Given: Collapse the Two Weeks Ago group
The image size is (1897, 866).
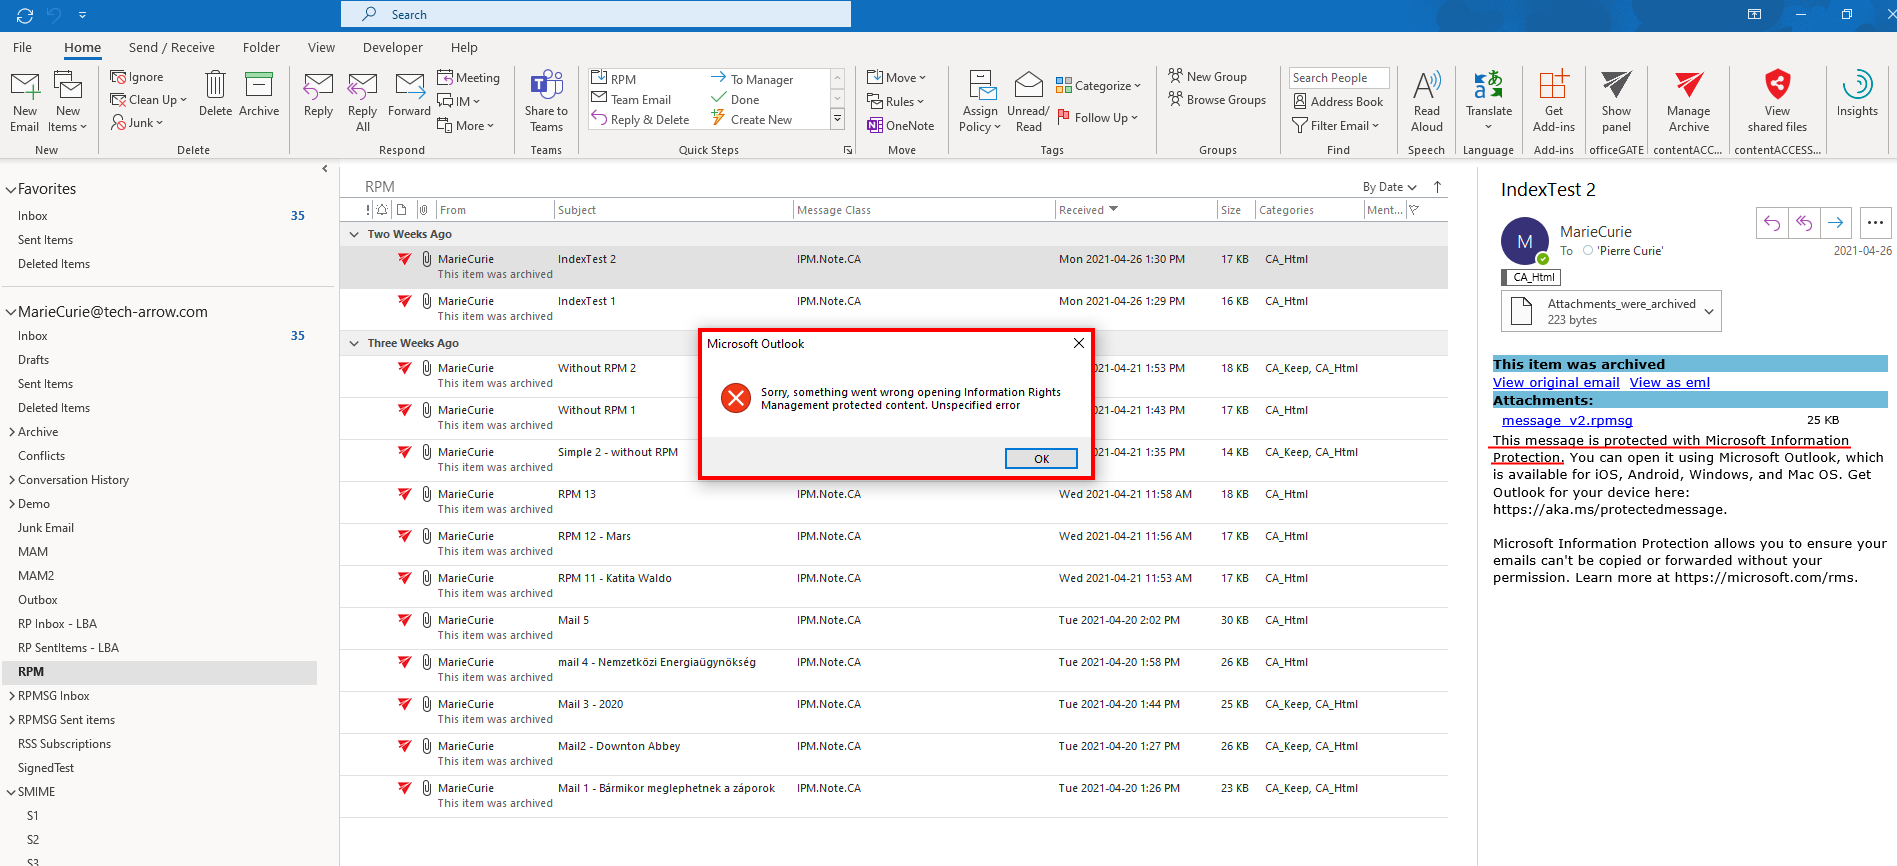Looking at the screenshot, I should point(354,234).
